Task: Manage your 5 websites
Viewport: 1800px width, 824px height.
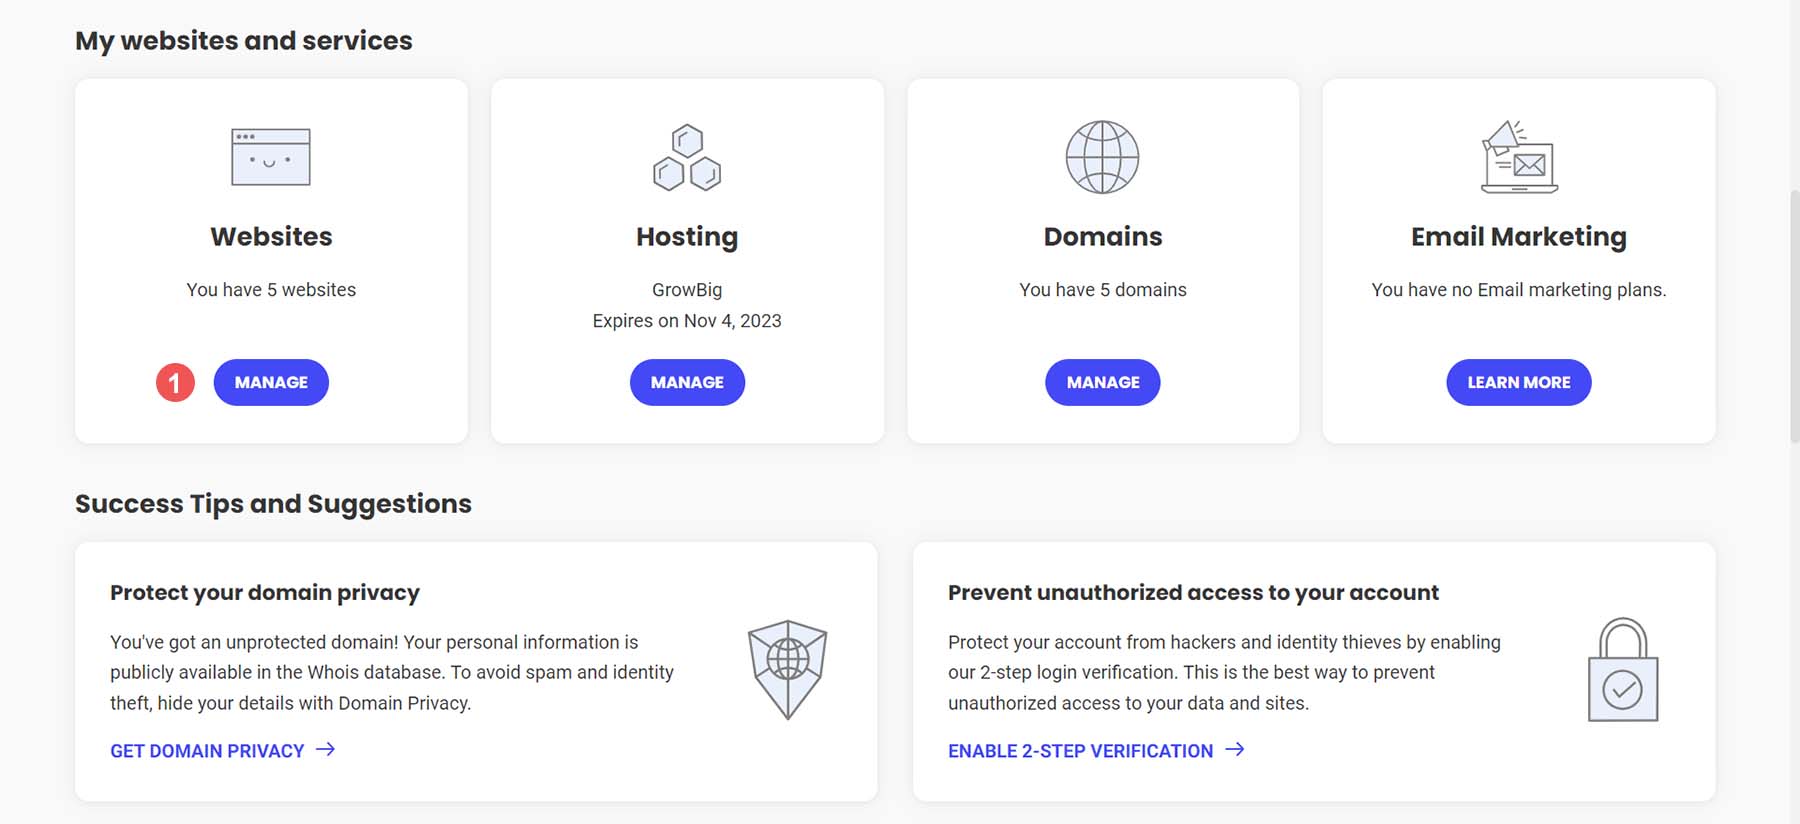Action: 271,382
